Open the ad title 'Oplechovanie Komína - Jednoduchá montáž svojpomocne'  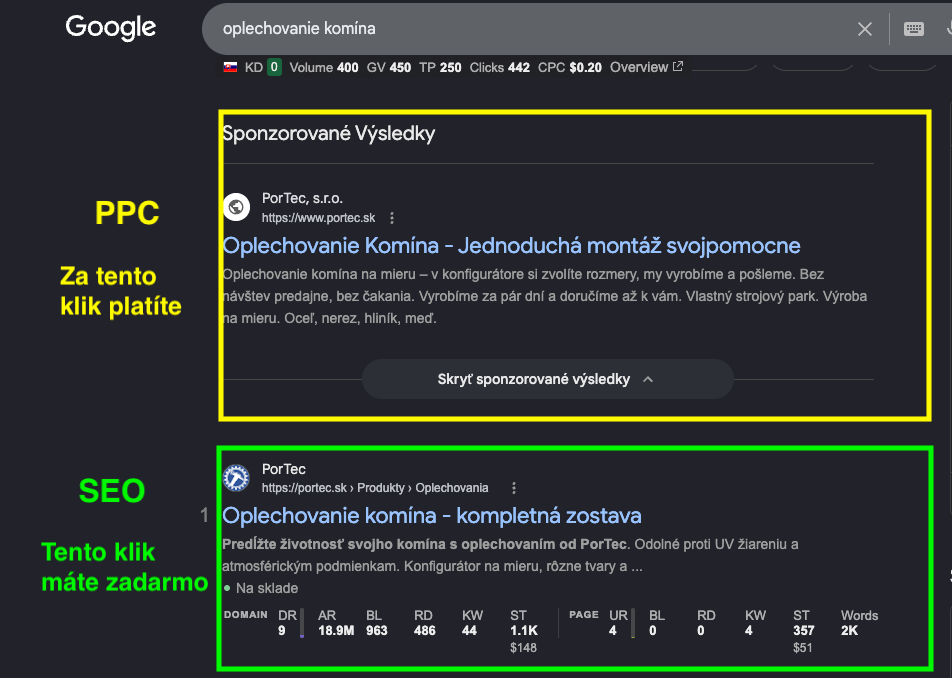click(511, 245)
